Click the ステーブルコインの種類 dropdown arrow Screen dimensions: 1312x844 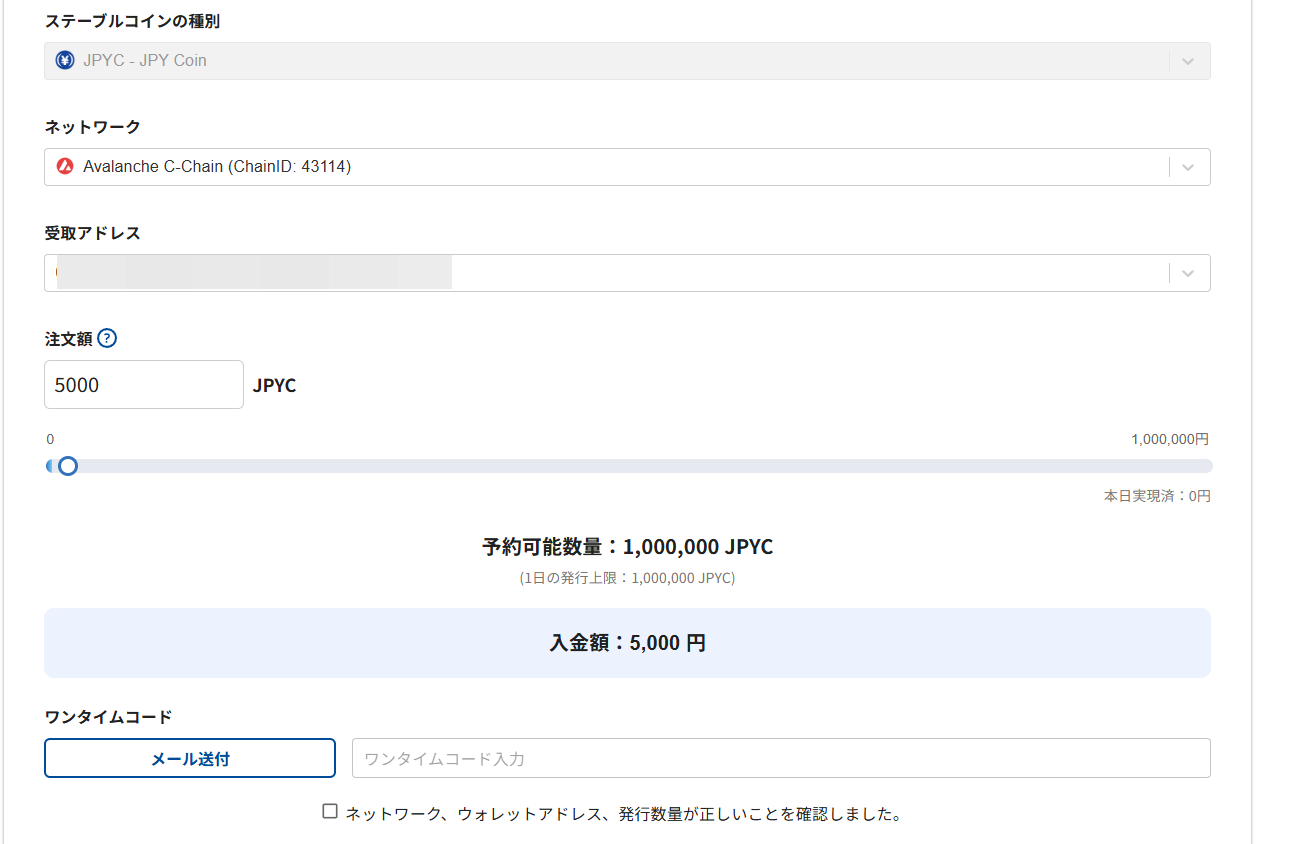pyautogui.click(x=1188, y=61)
